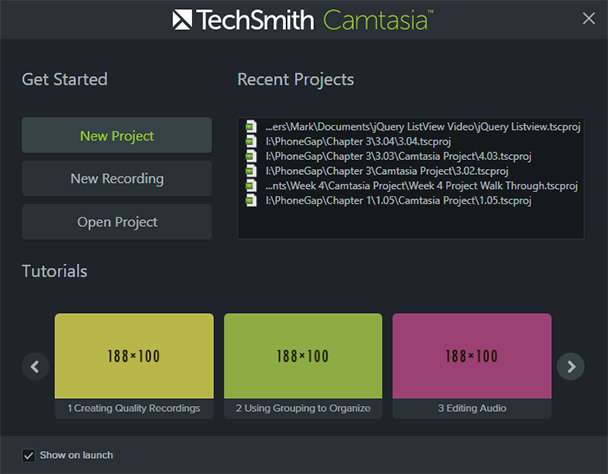Click the TechSmith logo icon
Viewport: 608px width, 474px height.
182,19
